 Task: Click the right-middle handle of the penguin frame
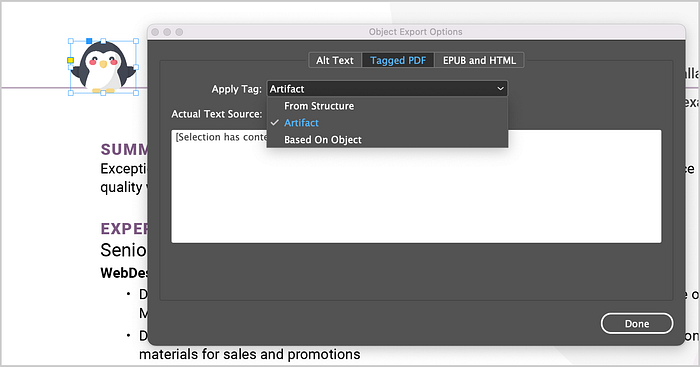pyautogui.click(x=136, y=67)
